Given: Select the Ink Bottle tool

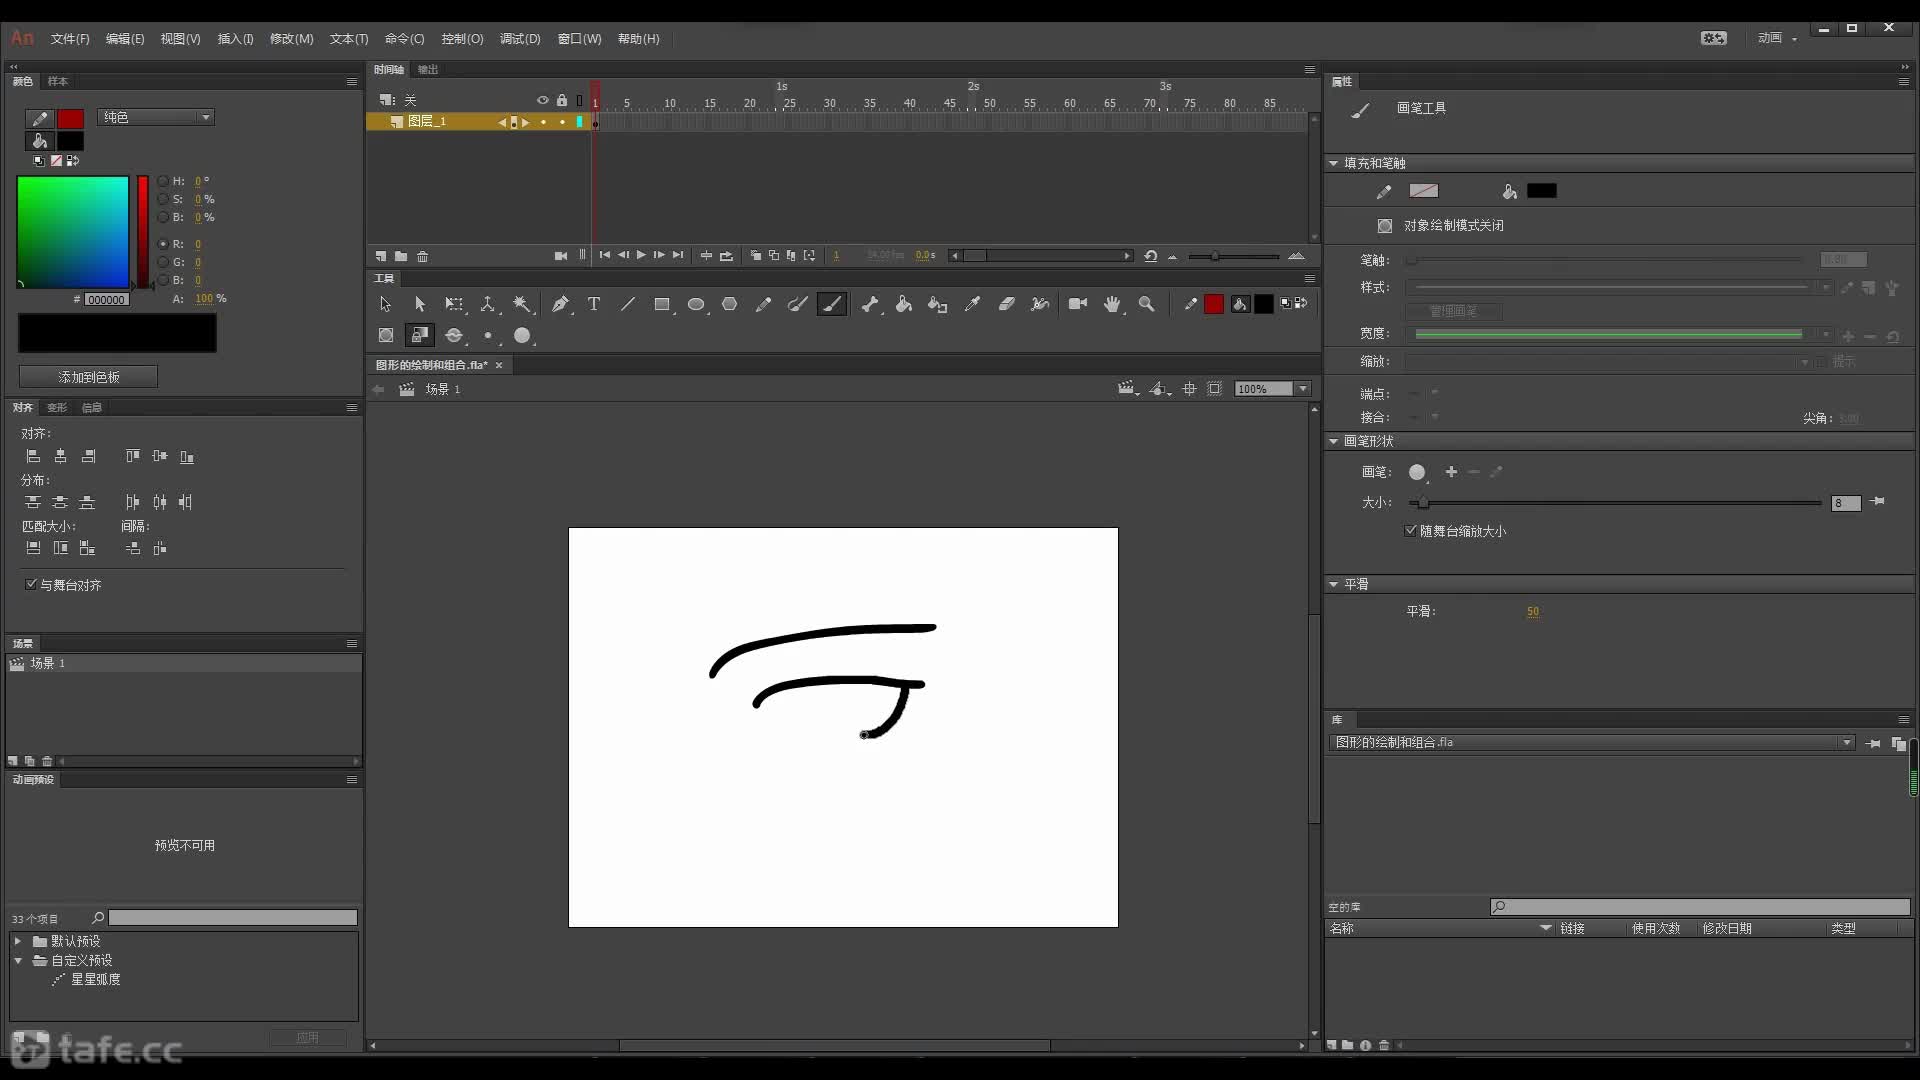Looking at the screenshot, I should pyautogui.click(x=938, y=304).
